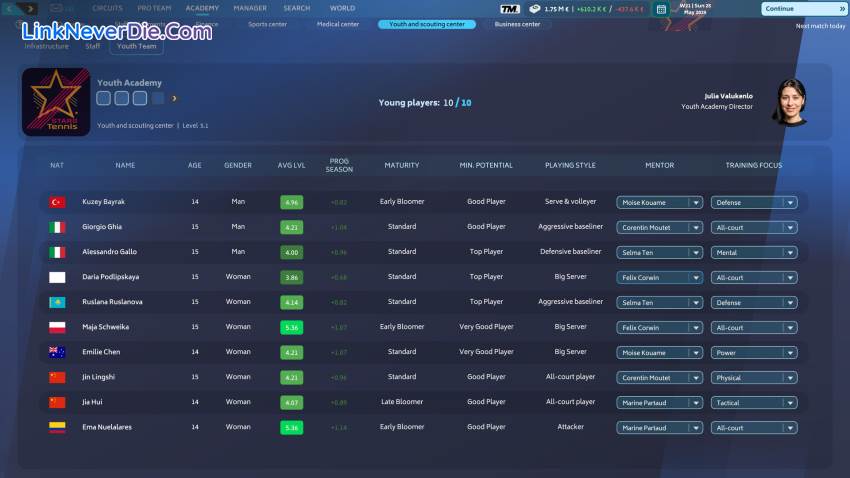
Task: Open the calendar icon in top bar
Action: click(x=661, y=9)
